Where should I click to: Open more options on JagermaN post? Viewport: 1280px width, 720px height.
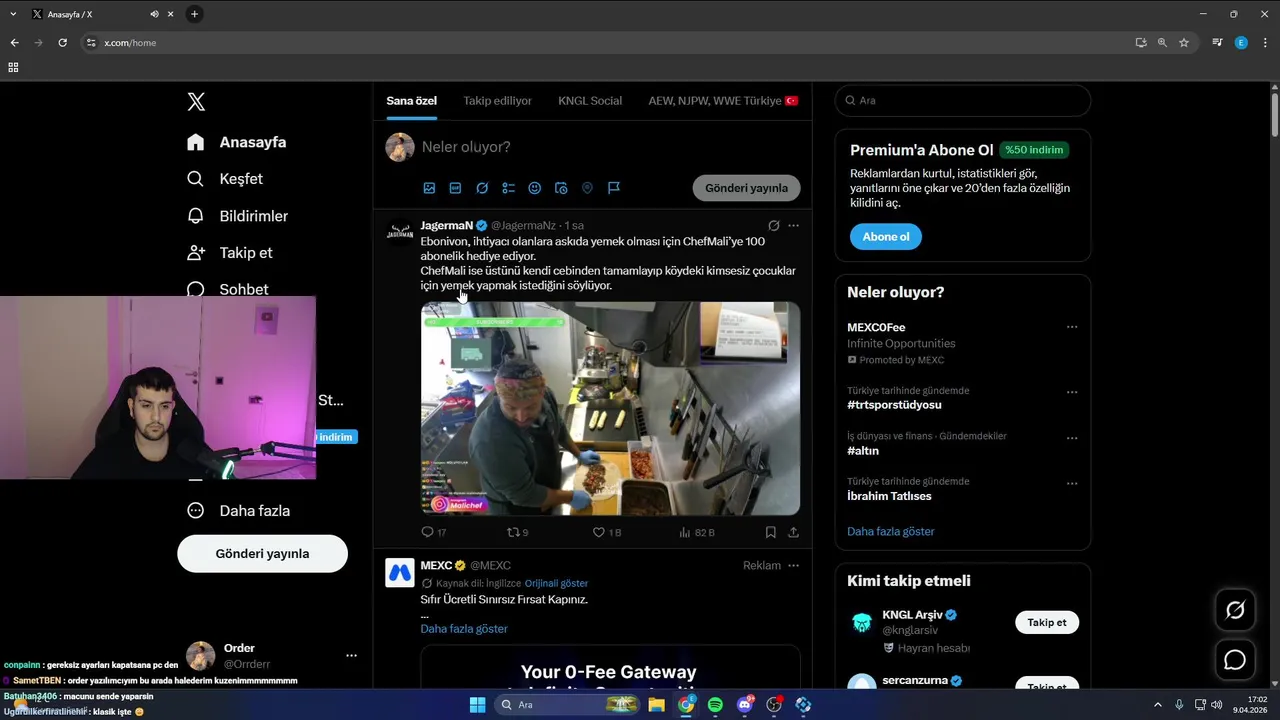coord(794,226)
